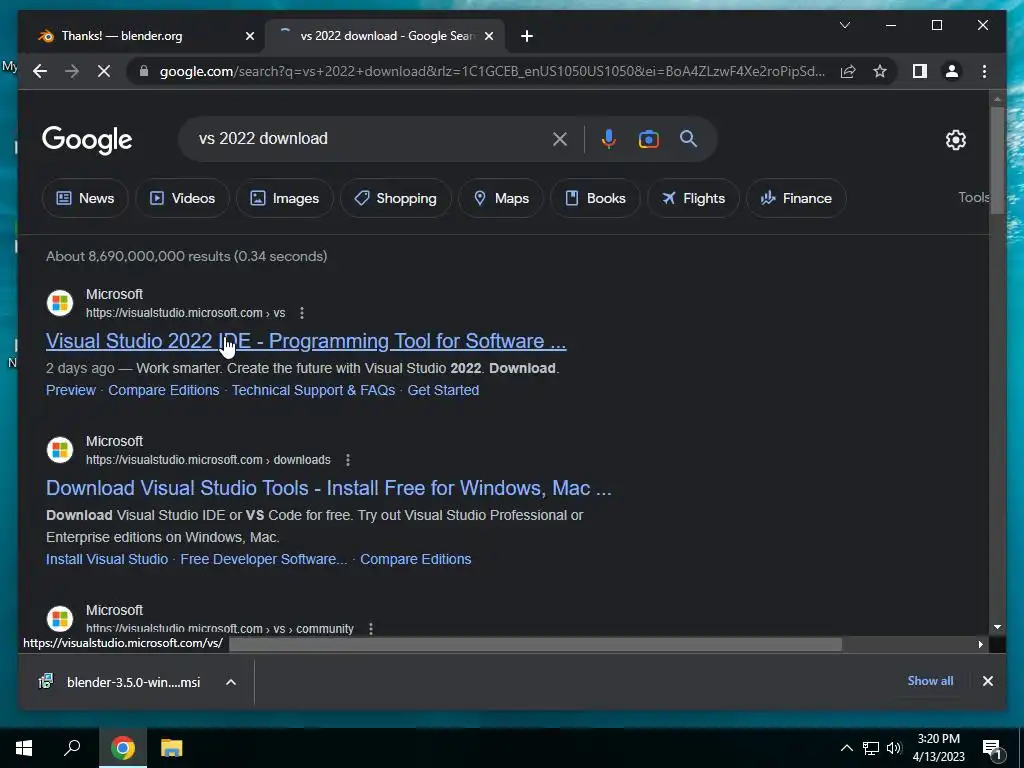
Task: Go to the Google homepage logo
Action: tap(87, 140)
